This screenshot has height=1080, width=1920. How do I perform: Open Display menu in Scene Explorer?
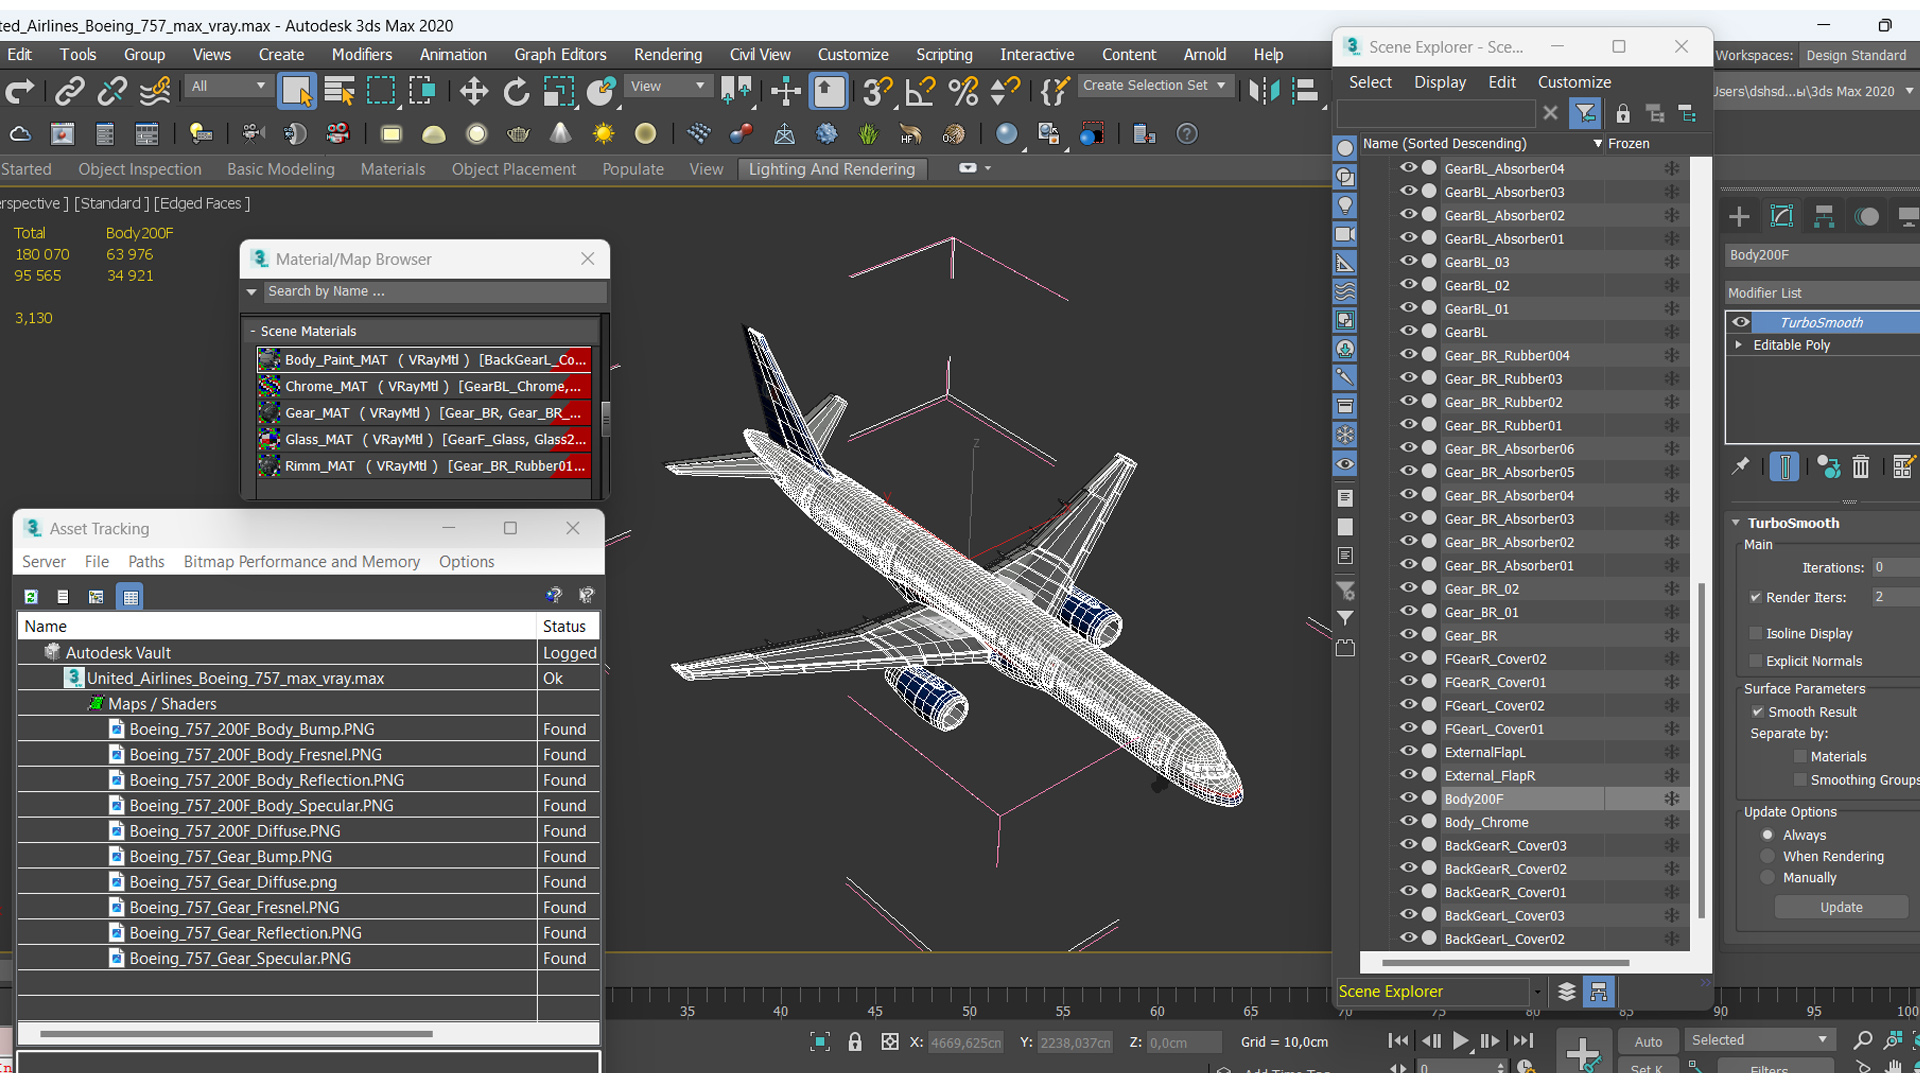[1439, 82]
